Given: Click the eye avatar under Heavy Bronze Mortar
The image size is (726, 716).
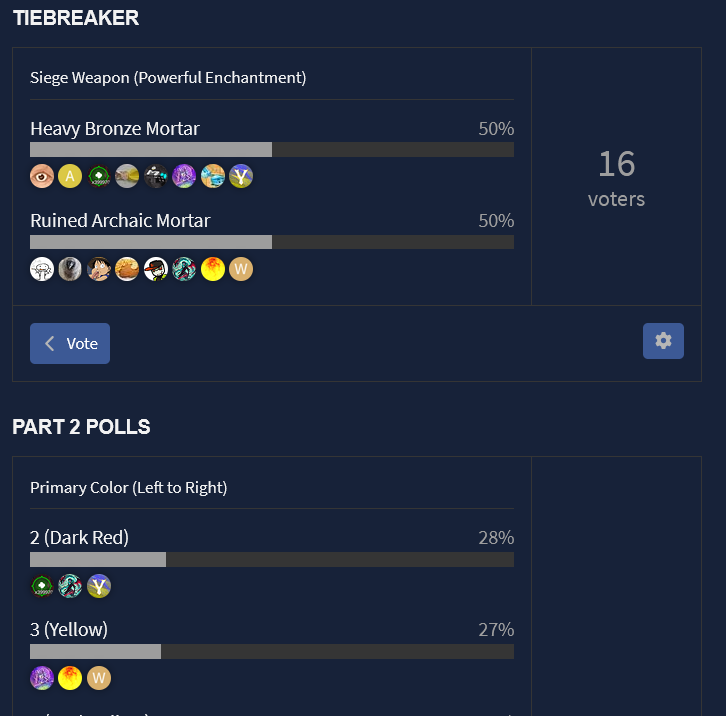Looking at the screenshot, I should 42,177.
